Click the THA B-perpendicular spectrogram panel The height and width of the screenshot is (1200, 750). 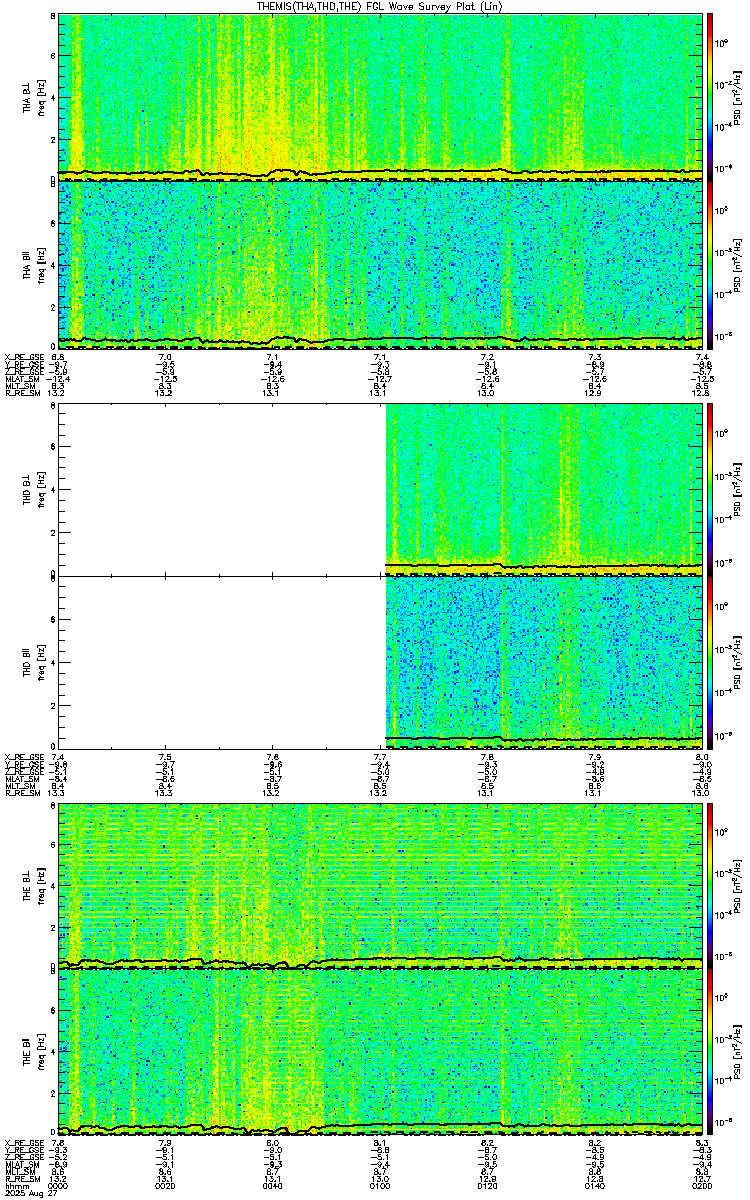pyautogui.click(x=380, y=96)
